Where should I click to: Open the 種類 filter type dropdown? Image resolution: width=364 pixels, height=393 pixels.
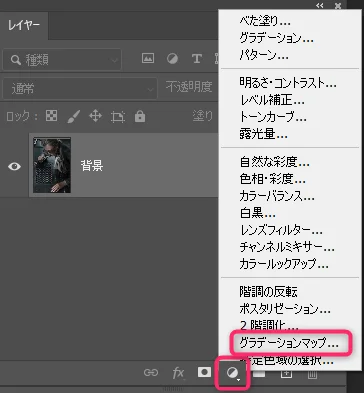coord(62,60)
